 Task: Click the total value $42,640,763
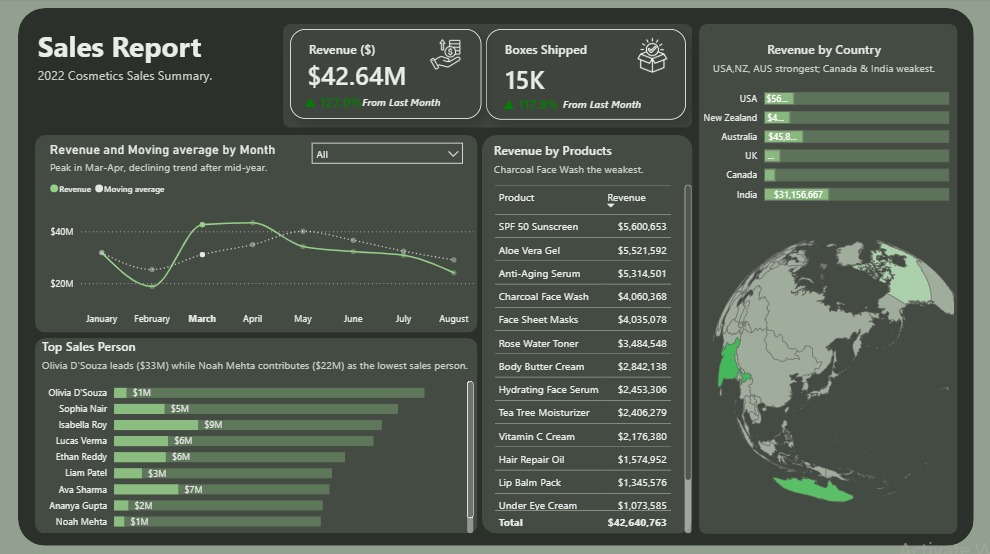(636, 522)
